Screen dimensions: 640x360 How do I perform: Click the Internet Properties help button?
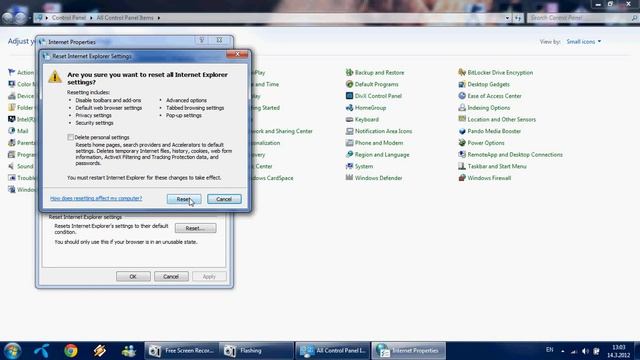[202, 40]
